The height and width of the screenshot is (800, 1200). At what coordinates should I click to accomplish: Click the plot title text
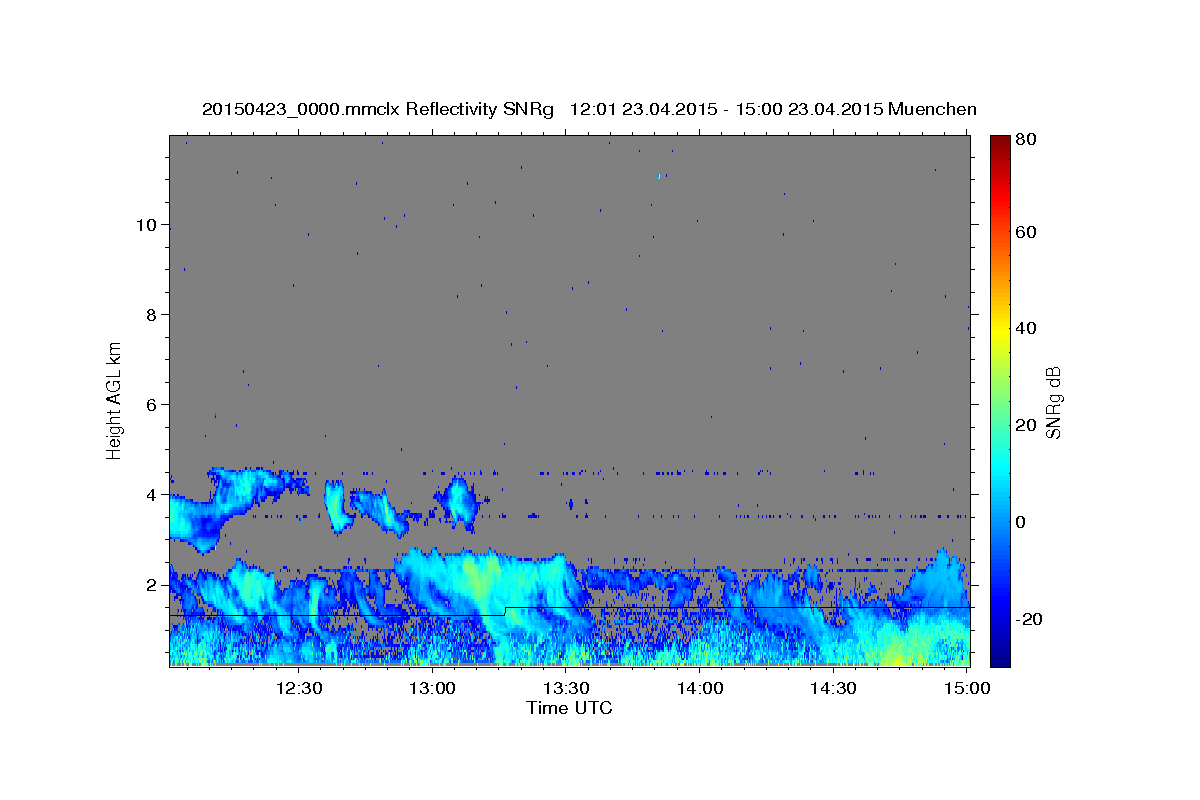[x=589, y=109]
